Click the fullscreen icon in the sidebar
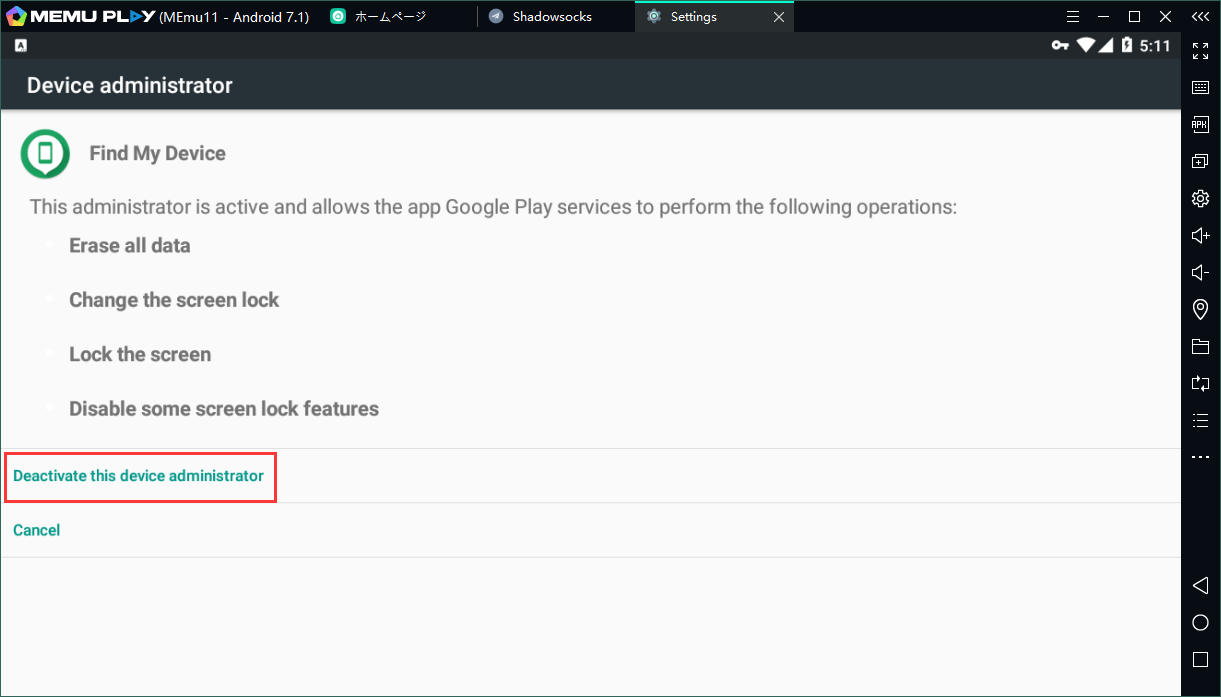 point(1200,51)
